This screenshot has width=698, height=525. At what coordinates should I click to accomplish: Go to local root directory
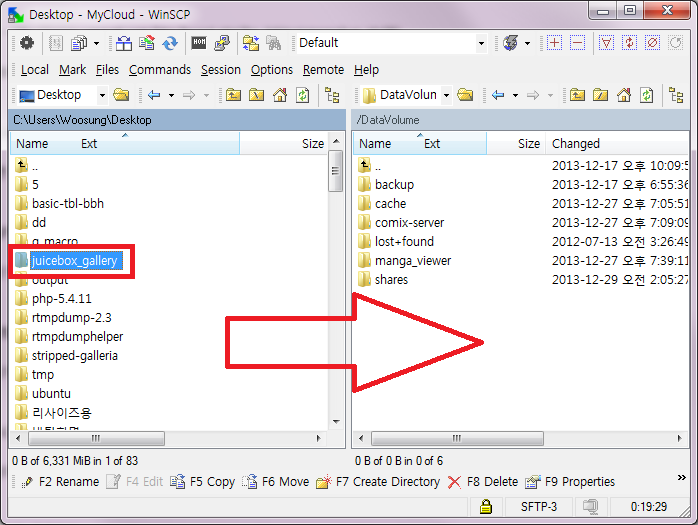pyautogui.click(x=256, y=95)
